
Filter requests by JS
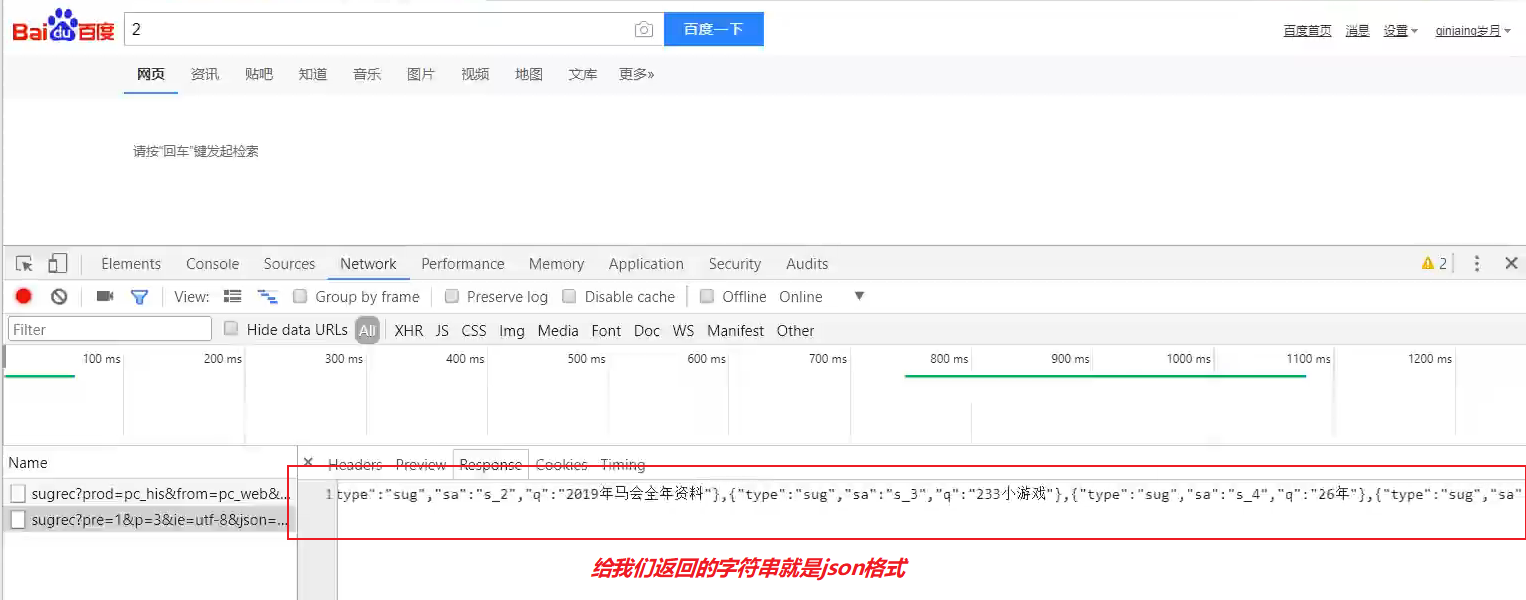click(x=442, y=330)
